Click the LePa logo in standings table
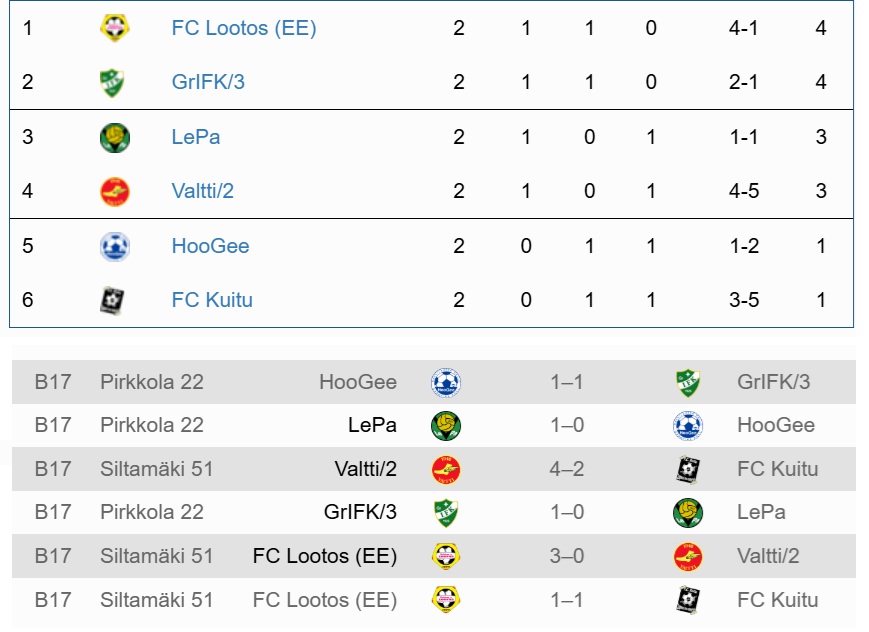The width and height of the screenshot is (869, 632). tap(115, 137)
